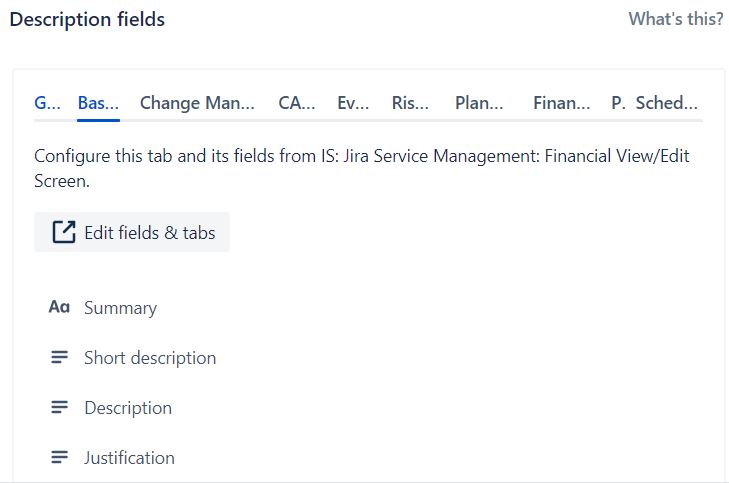
Task: Select the paragraph icon next to Short description
Action: tap(60, 357)
